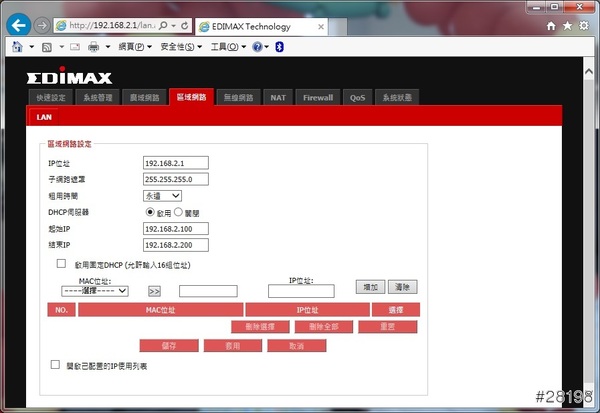Expand the MAC位址 選擇 dropdown
This screenshot has width=600, height=413.
click(95, 291)
